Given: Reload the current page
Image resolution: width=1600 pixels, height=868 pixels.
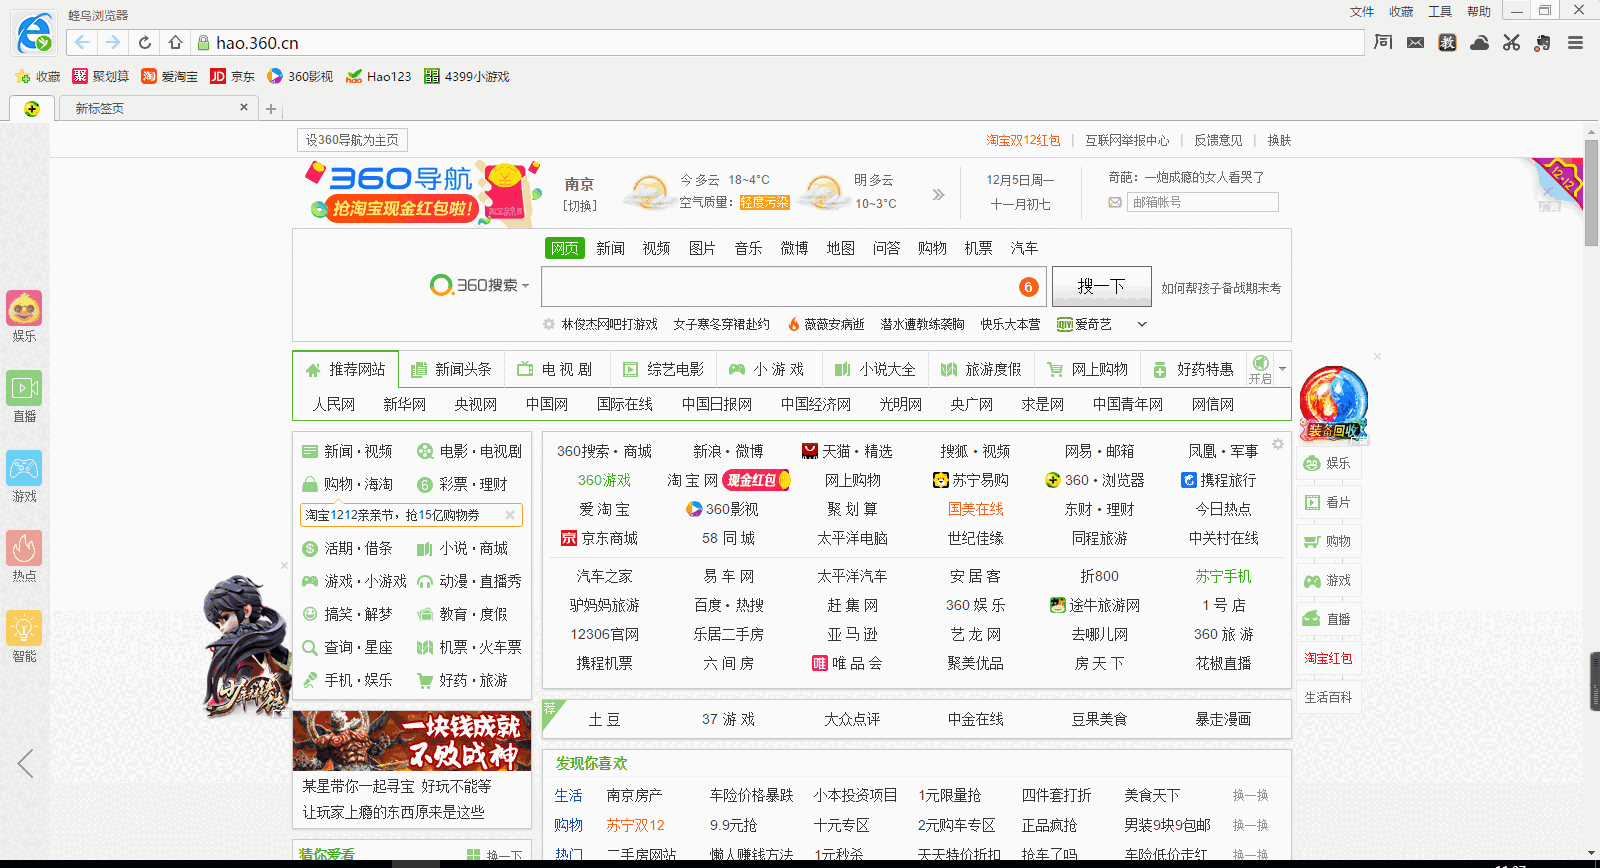Looking at the screenshot, I should pos(145,42).
